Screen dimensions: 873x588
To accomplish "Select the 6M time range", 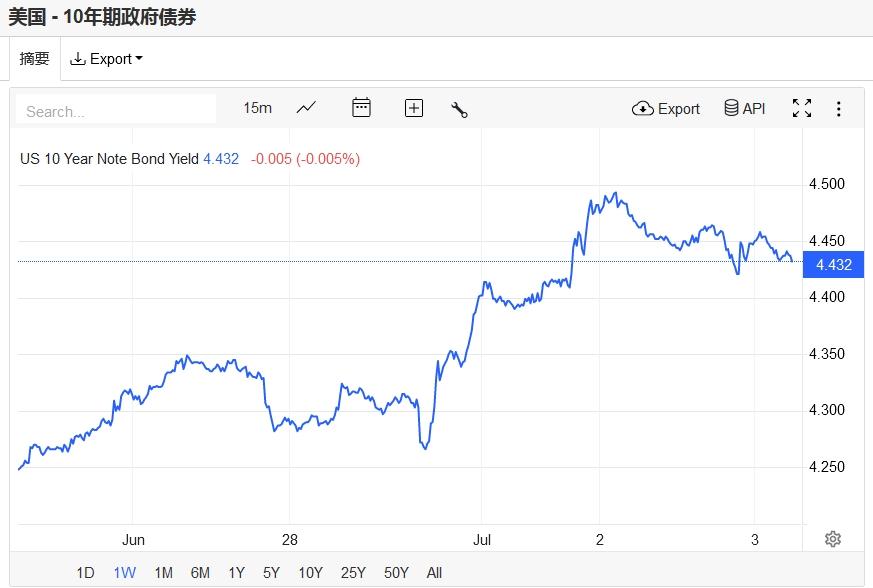I will [200, 573].
